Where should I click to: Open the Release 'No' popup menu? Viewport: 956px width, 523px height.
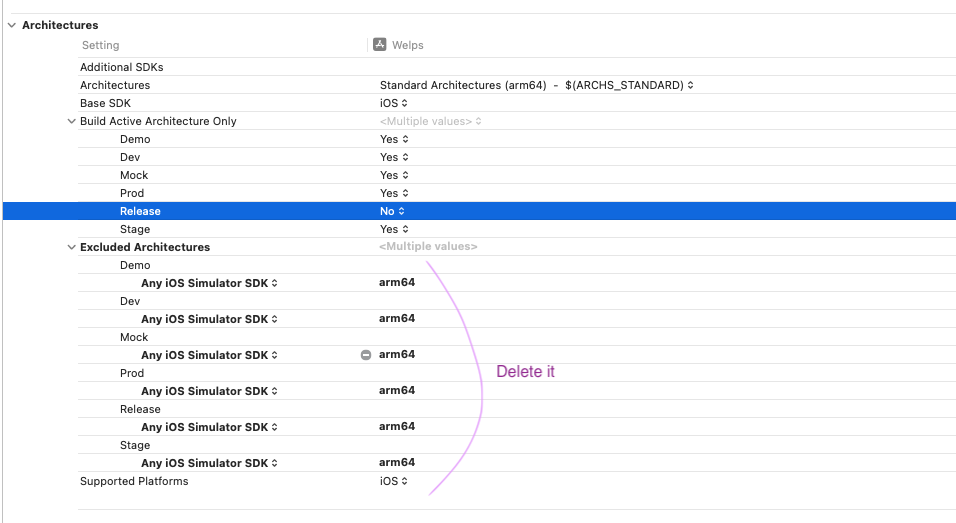point(393,212)
